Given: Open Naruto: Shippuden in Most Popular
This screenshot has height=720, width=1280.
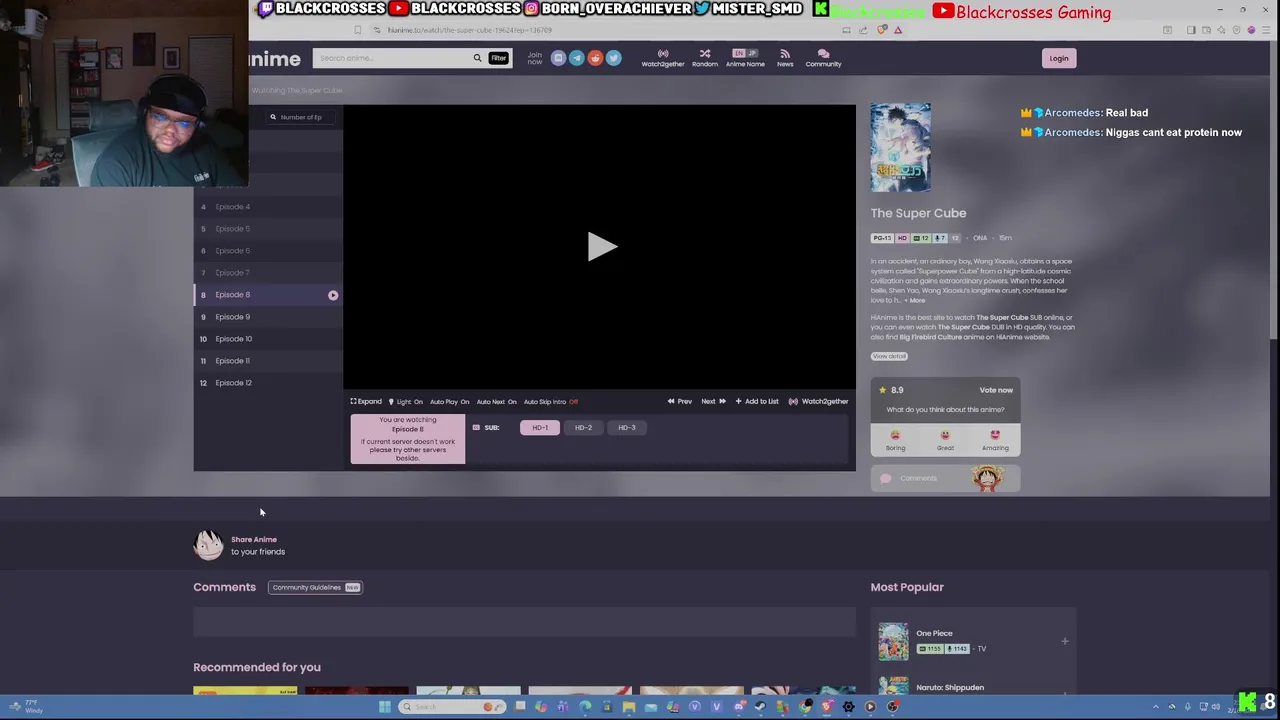Looking at the screenshot, I should [950, 687].
